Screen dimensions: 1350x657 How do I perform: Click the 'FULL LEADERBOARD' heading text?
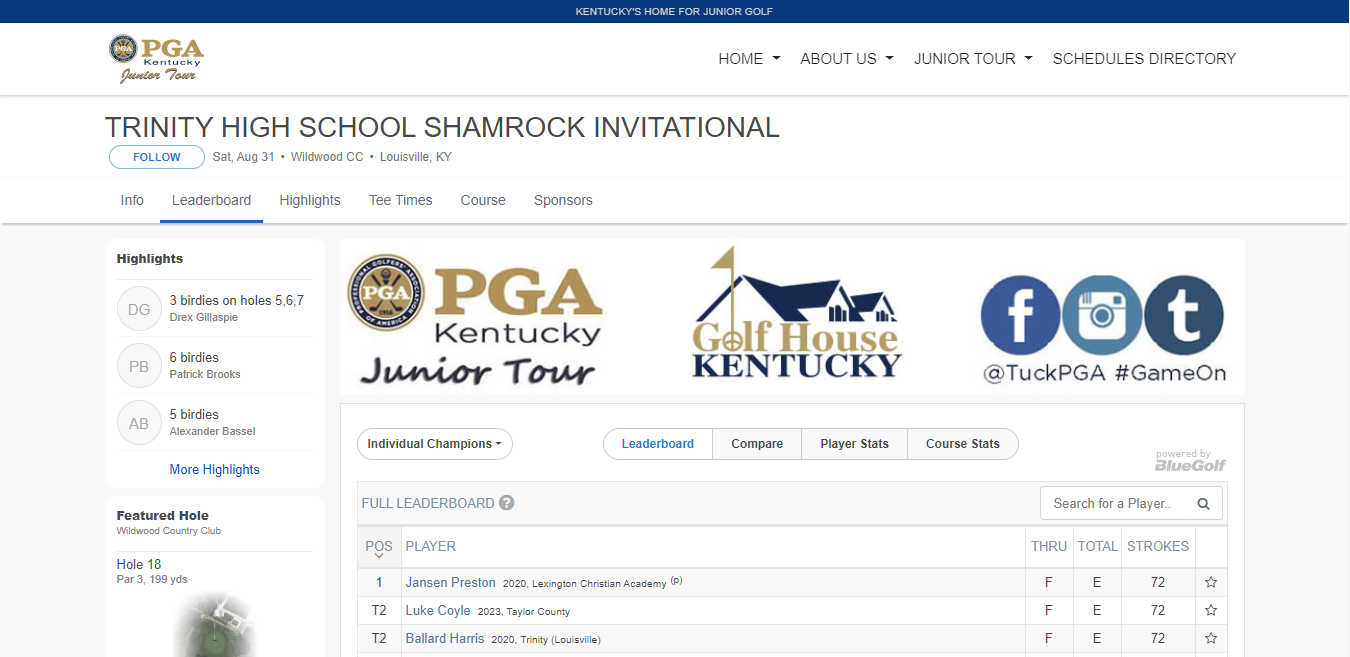point(428,503)
